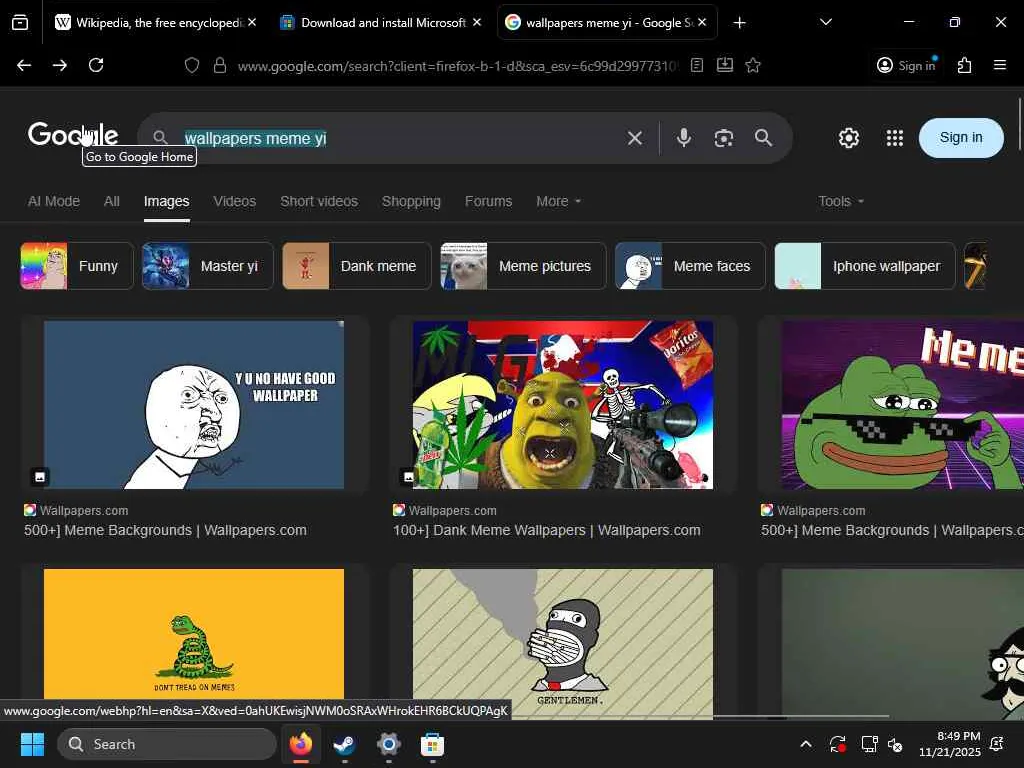Clear the Google search box
Screen dimensions: 1024x768
[635, 138]
